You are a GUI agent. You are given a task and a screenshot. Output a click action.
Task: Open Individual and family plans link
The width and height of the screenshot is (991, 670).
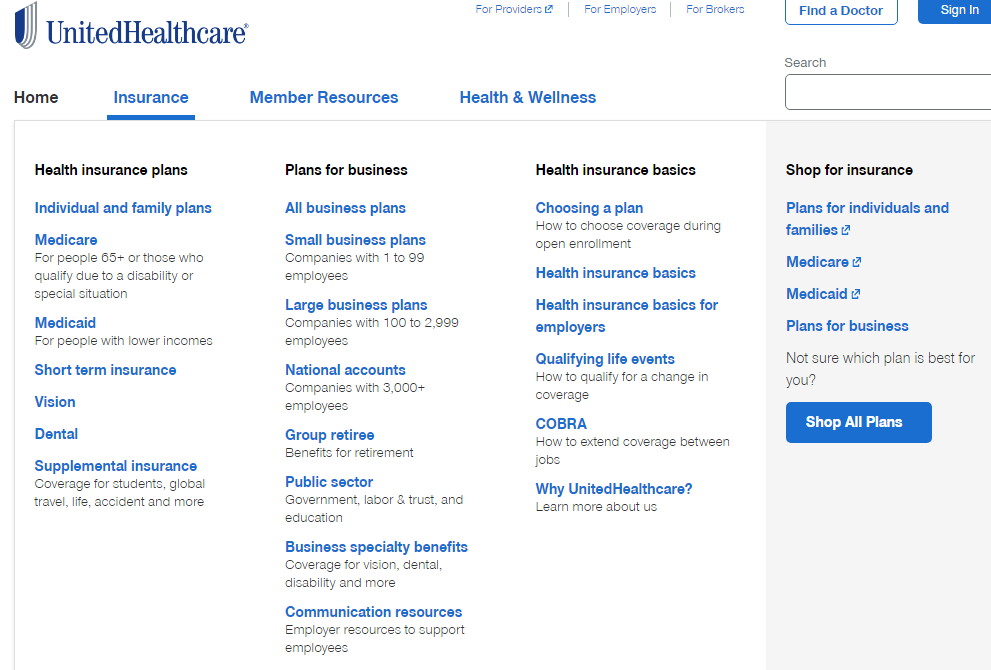click(123, 208)
